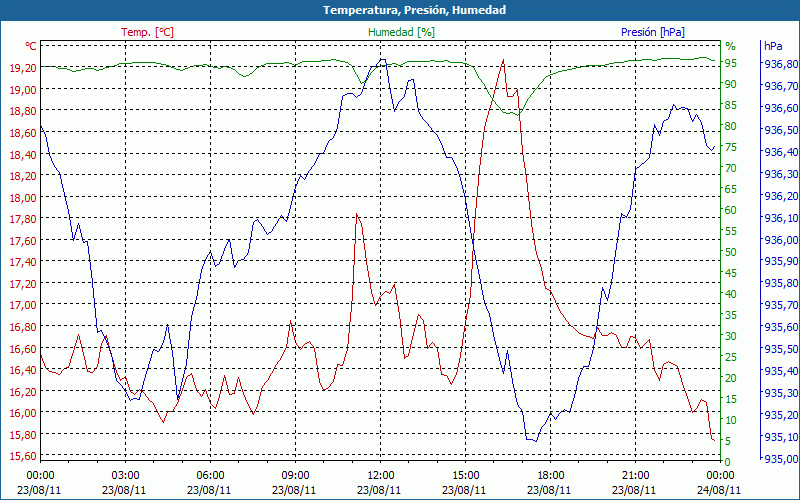Click the "936,80" pressure axis value
Image resolution: width=800 pixels, height=500 pixels.
tap(779, 64)
